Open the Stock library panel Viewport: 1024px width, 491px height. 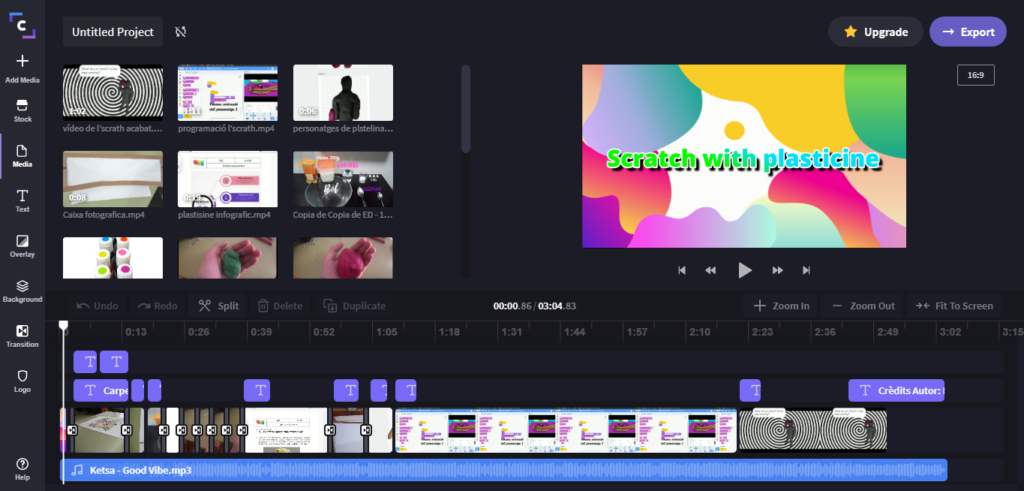click(x=22, y=110)
